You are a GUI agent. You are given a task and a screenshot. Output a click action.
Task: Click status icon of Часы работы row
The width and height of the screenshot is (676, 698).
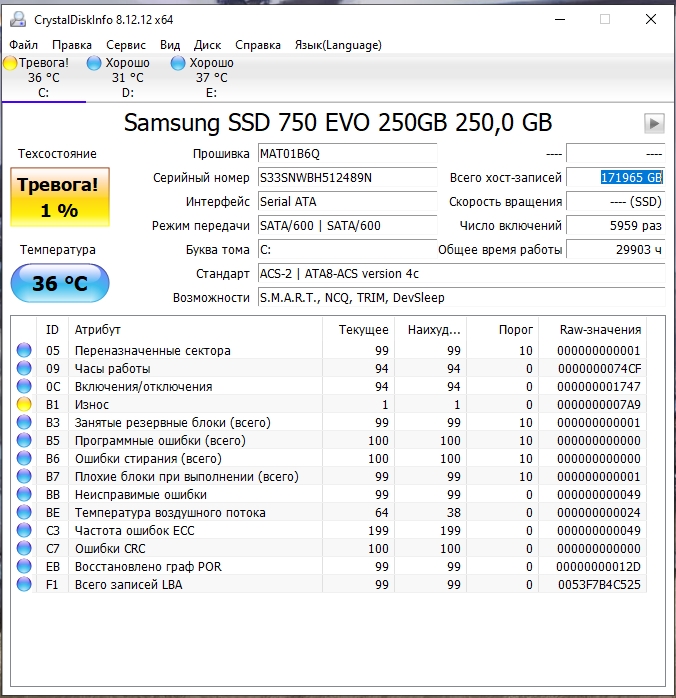pos(24,368)
